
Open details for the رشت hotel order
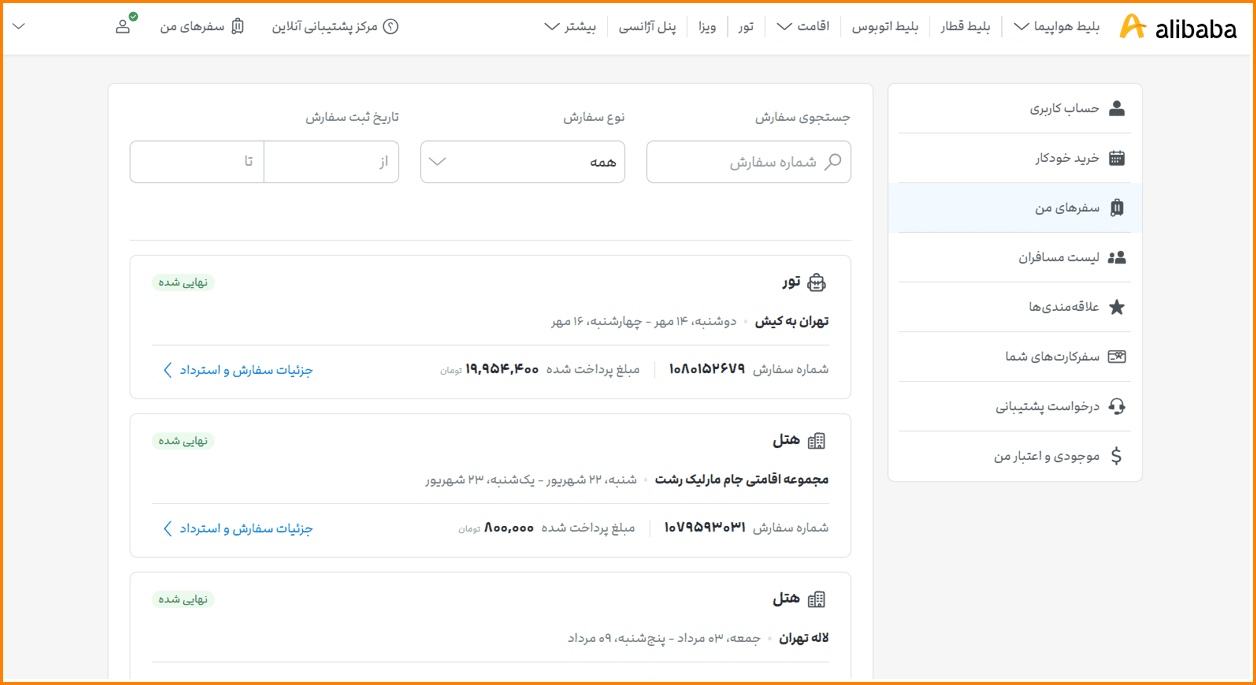click(x=238, y=528)
